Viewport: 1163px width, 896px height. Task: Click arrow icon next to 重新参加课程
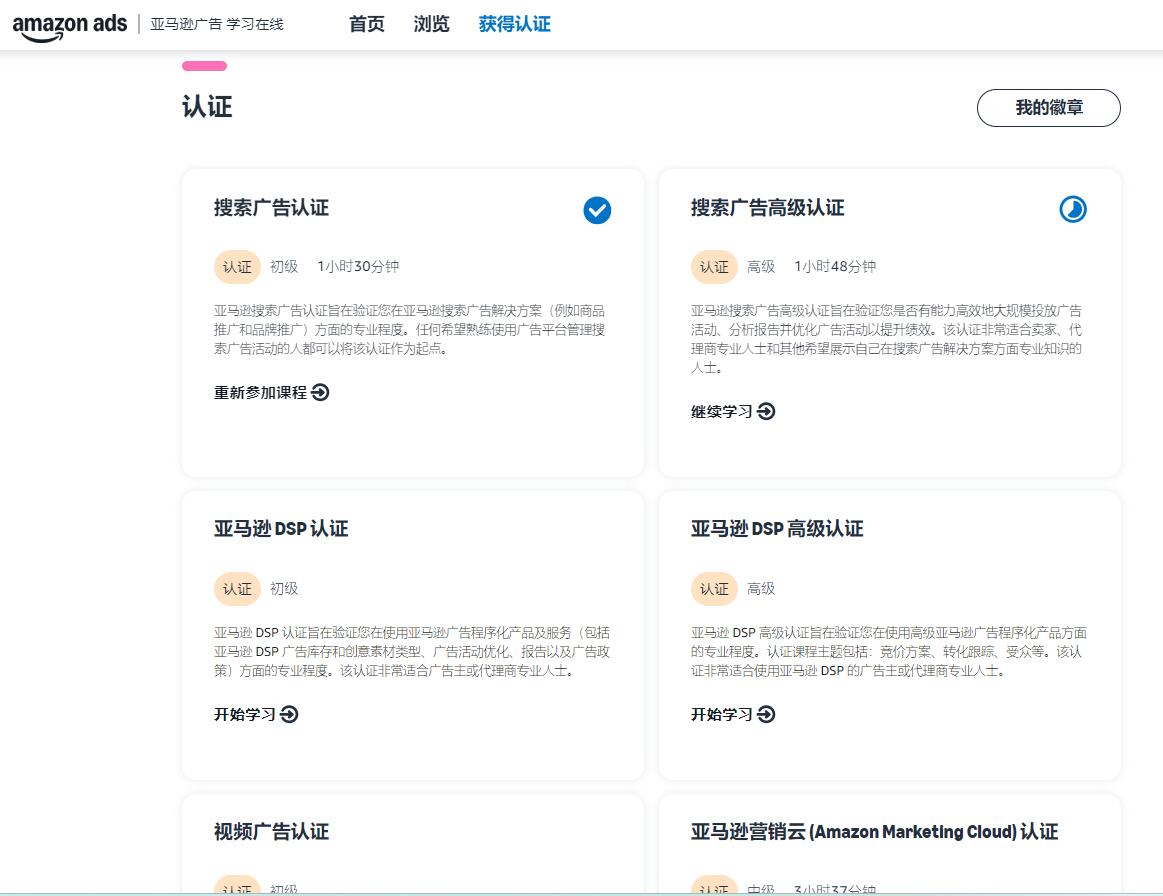320,392
